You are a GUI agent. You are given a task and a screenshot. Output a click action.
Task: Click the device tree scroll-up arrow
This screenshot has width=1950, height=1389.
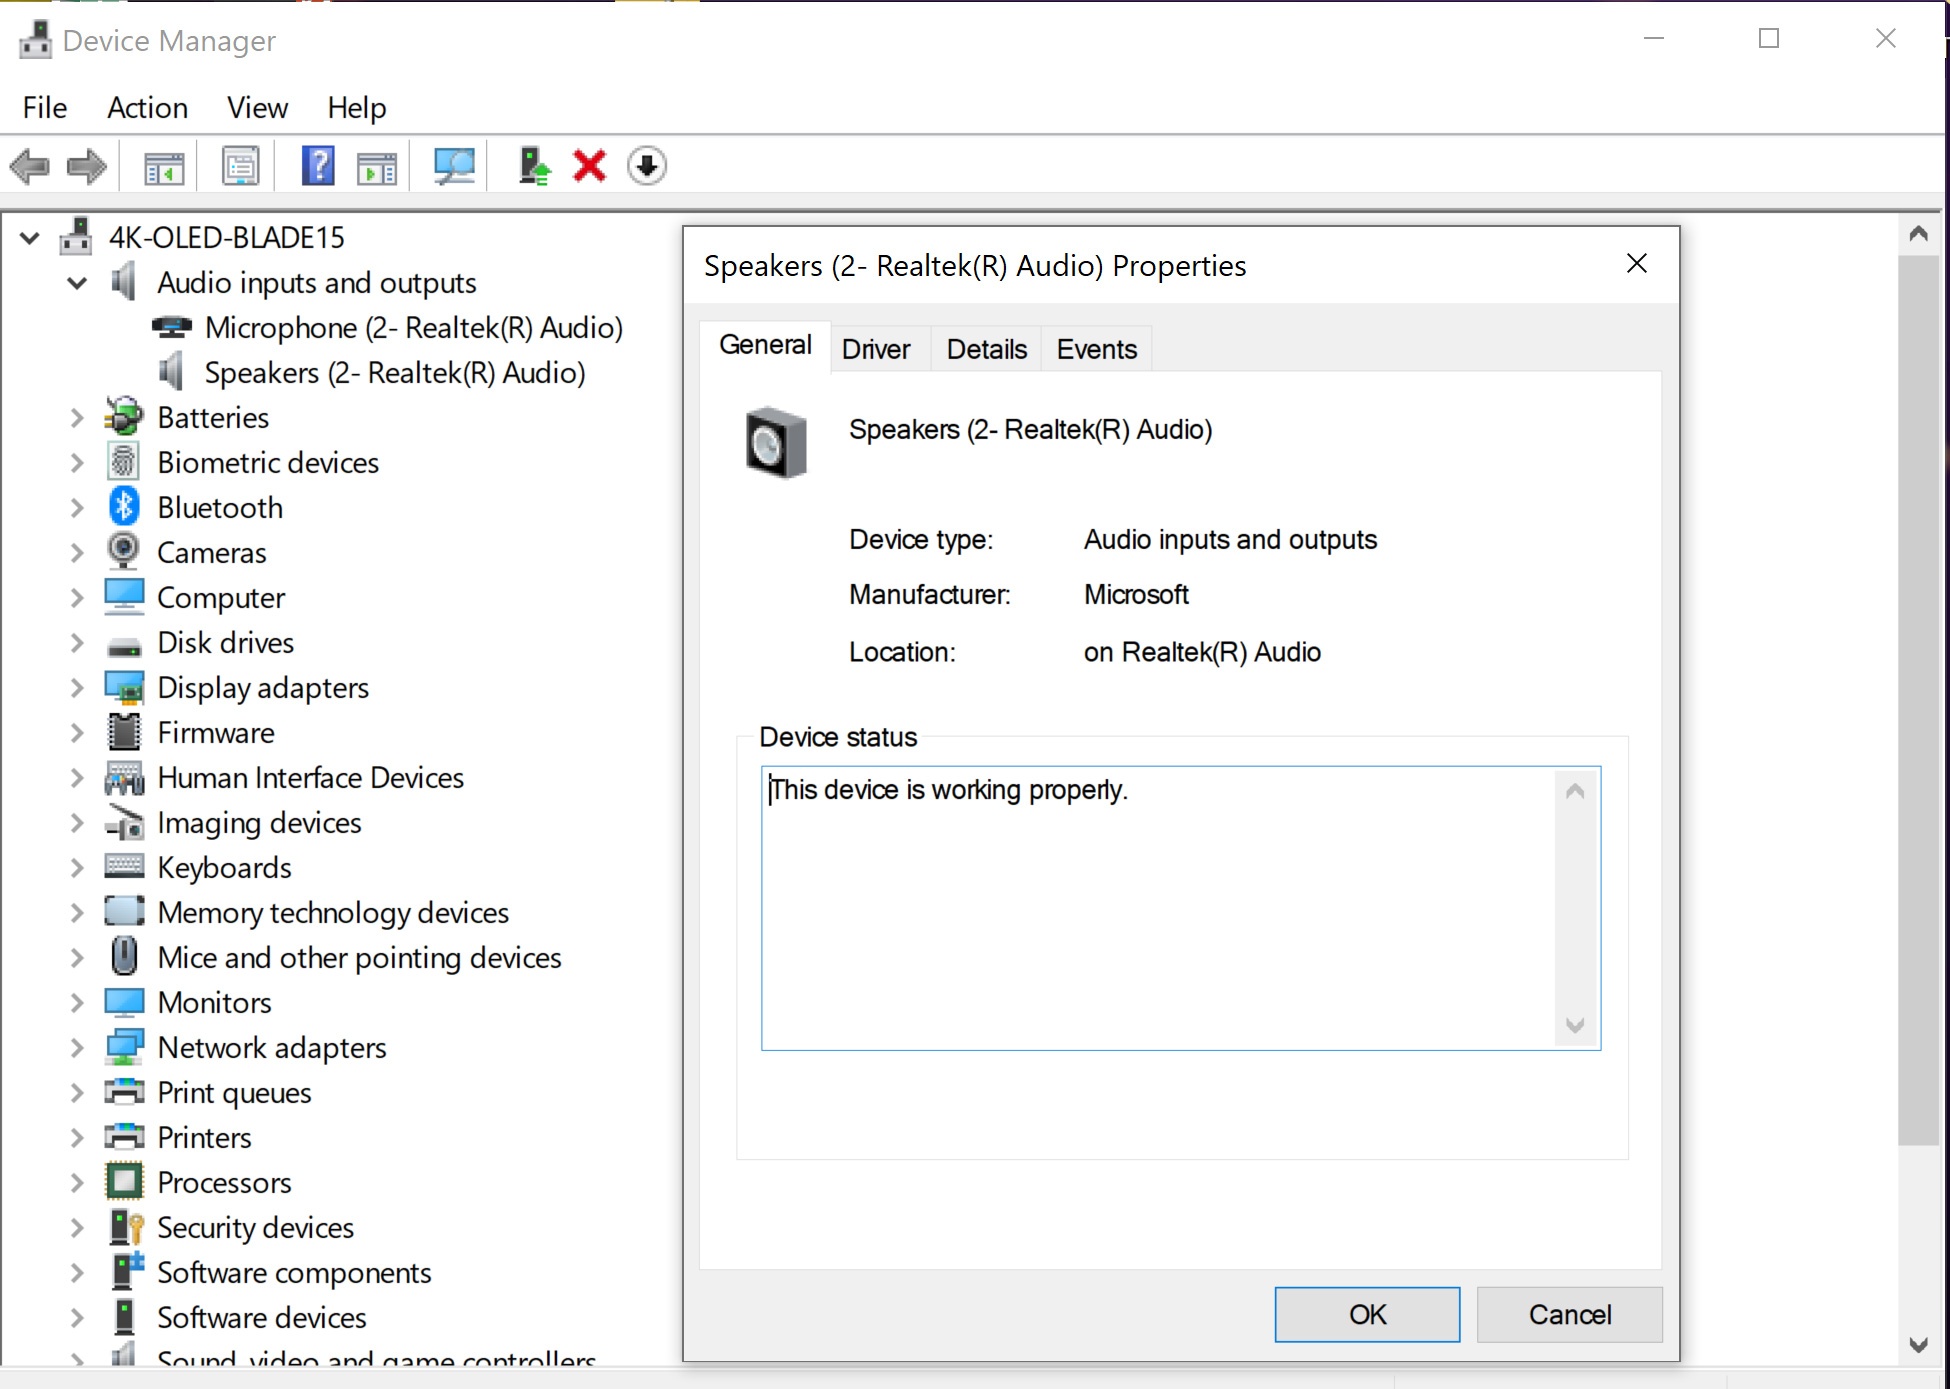[1918, 234]
